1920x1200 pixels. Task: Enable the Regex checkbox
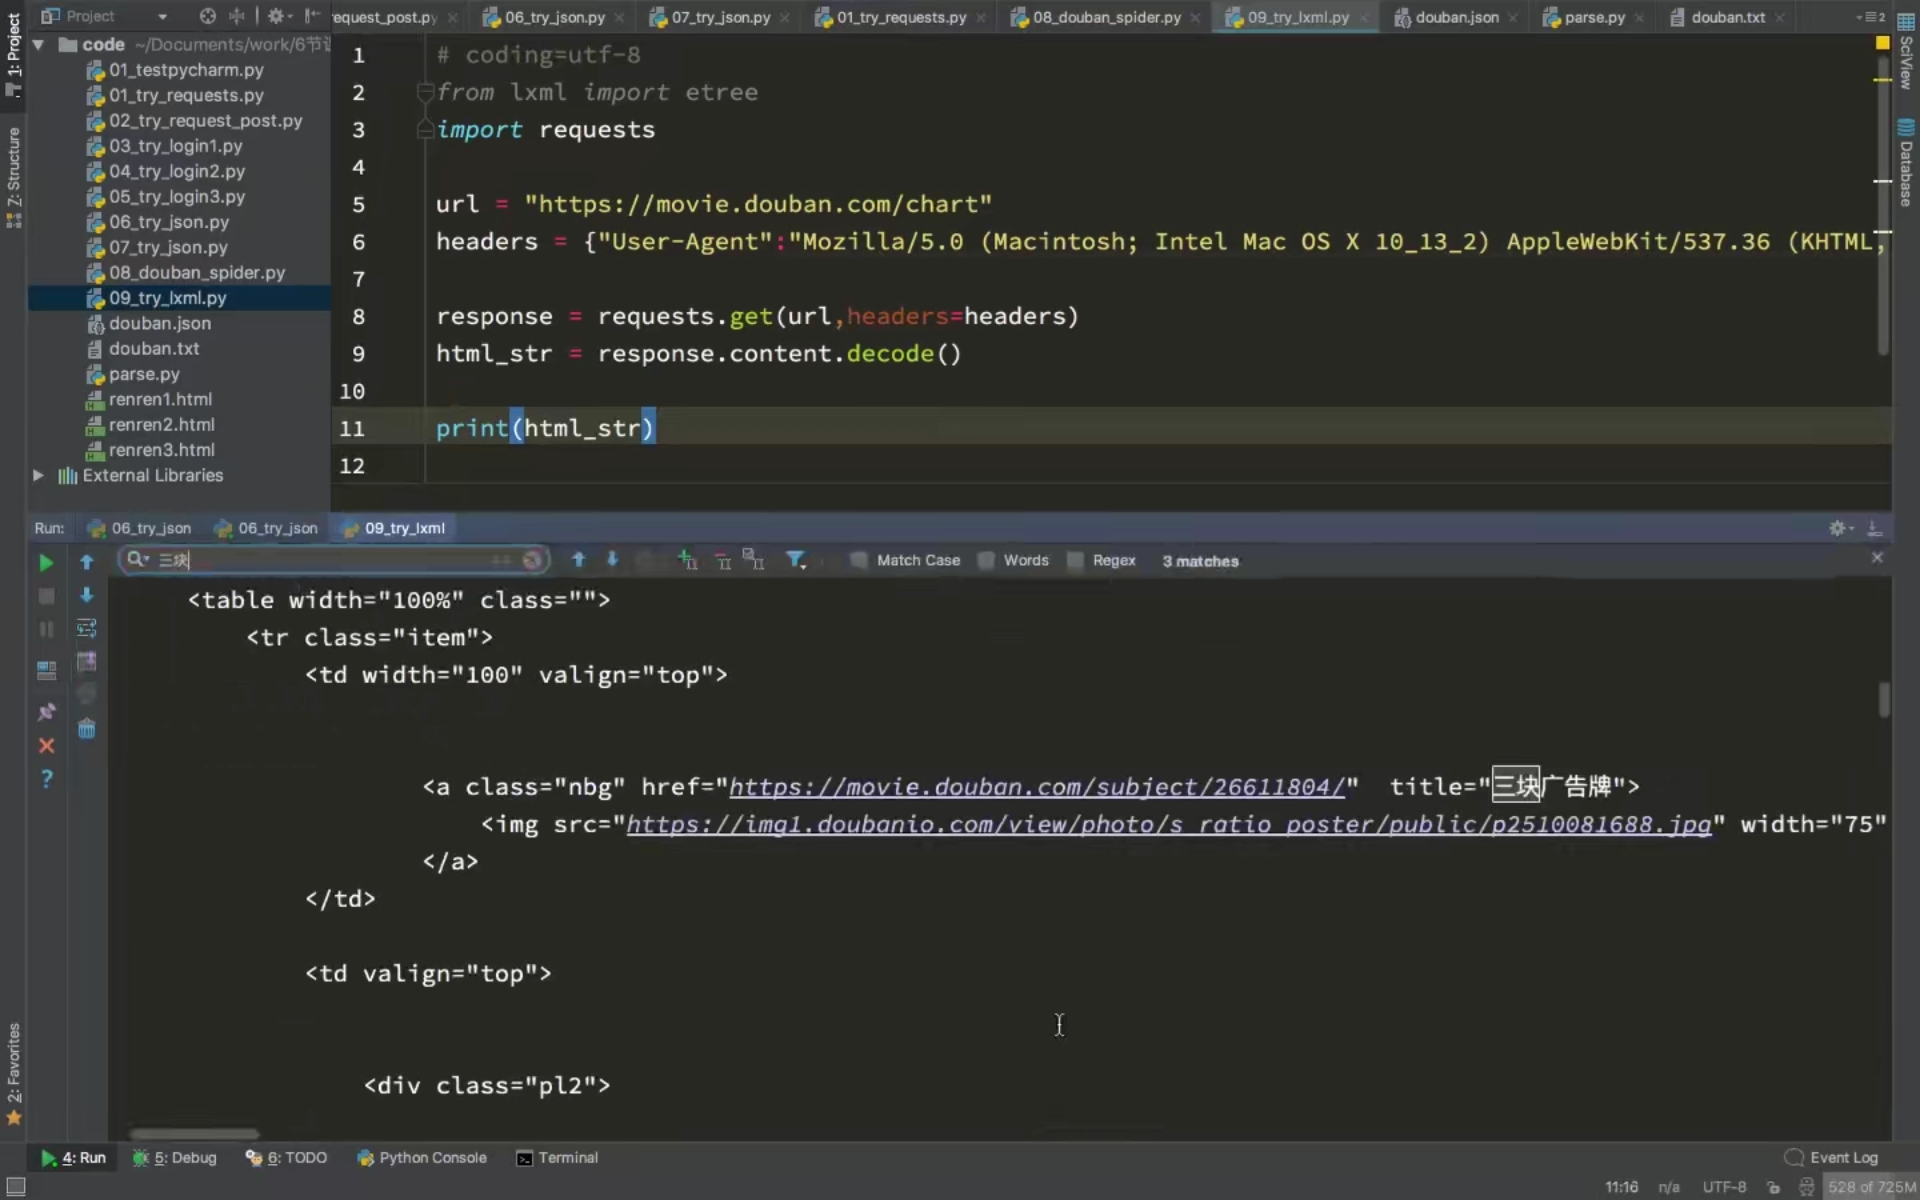(1075, 560)
